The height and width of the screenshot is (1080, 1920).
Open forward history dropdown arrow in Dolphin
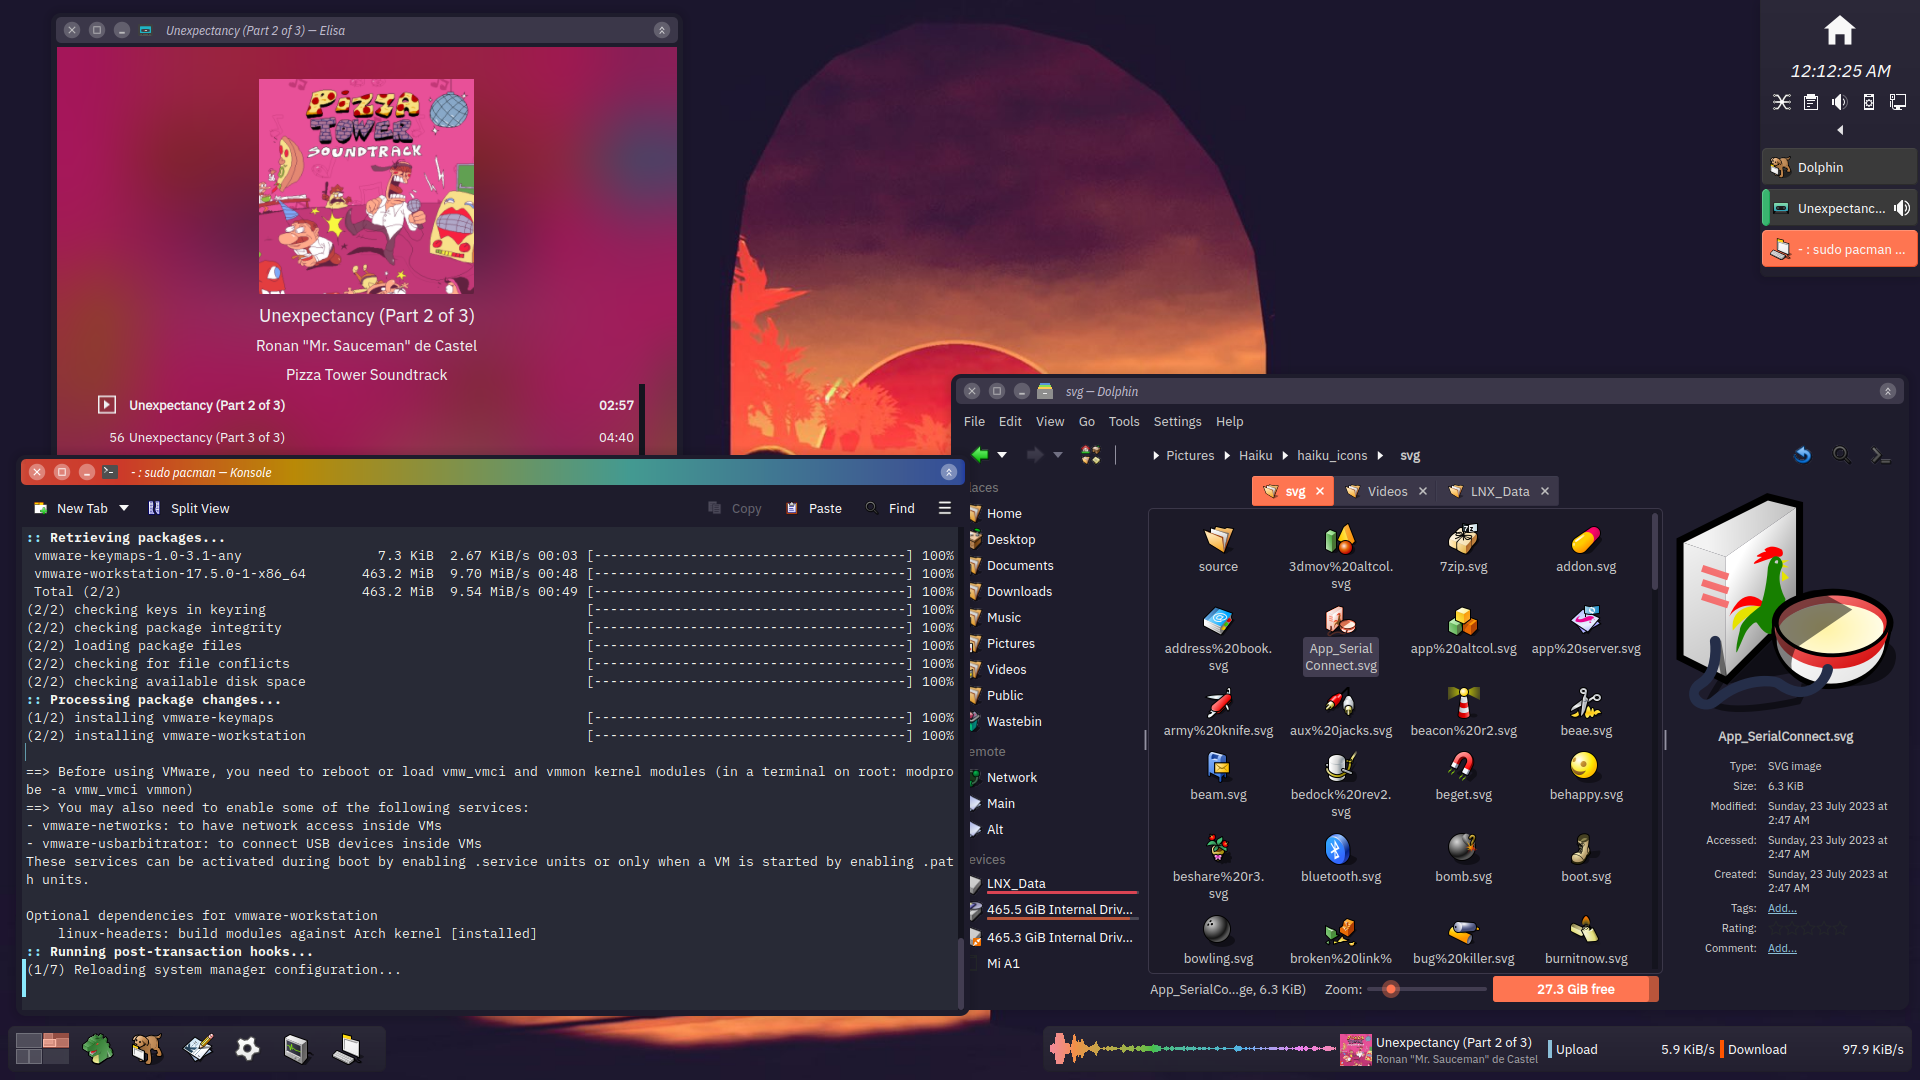1058,455
